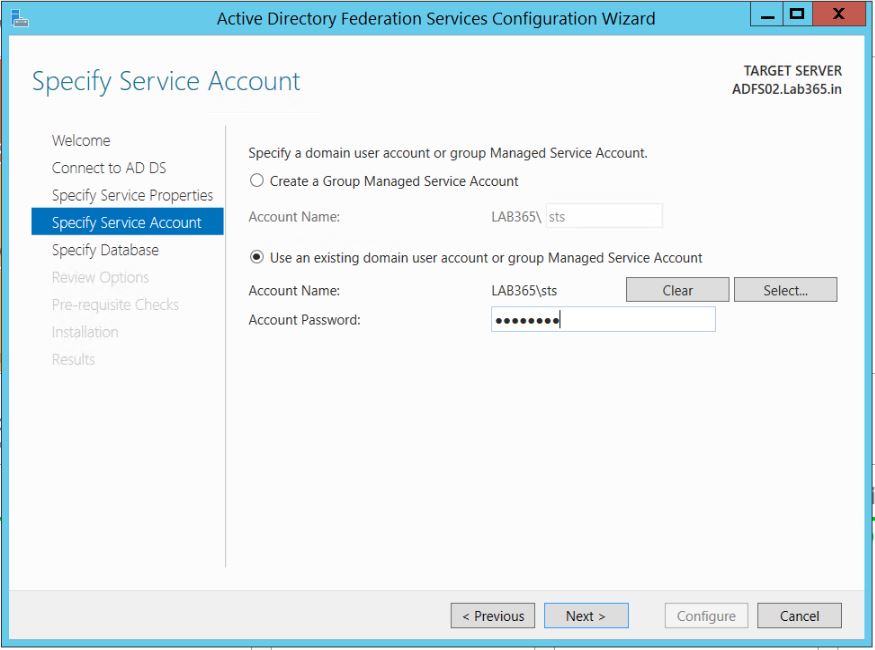Screen dimensions: 875x650
Task: Click the Pre-requisite Checks step
Action: pyautogui.click(x=115, y=304)
